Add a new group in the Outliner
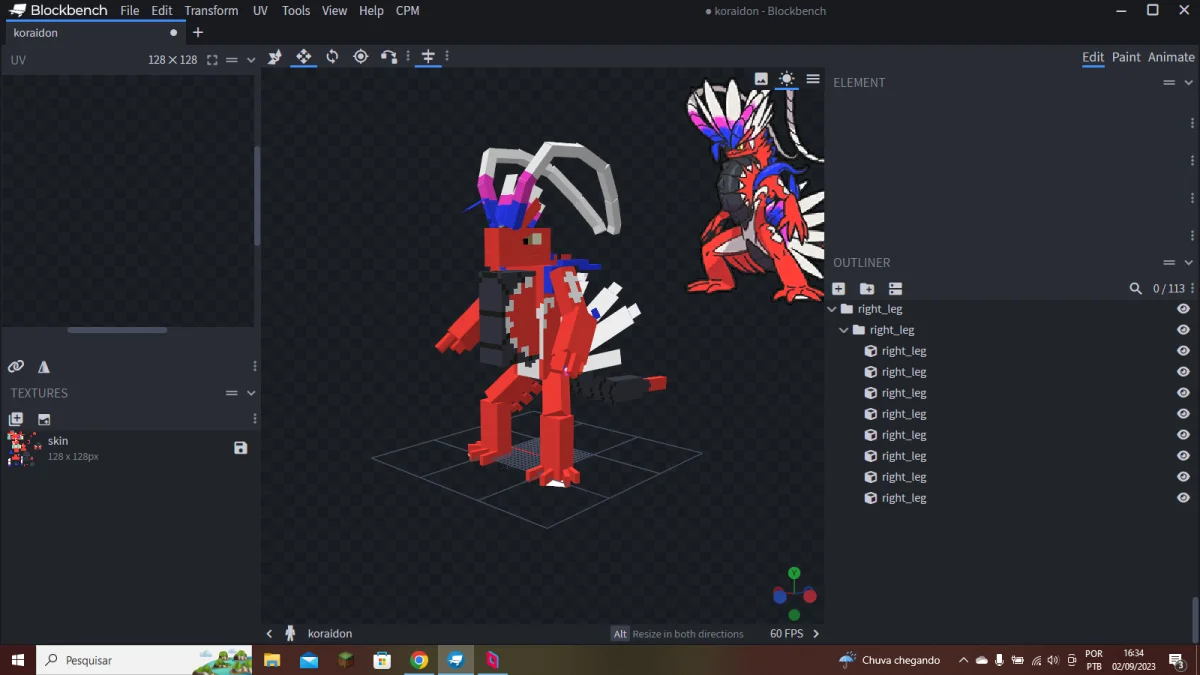Screen dimensions: 1200x675 click(867, 288)
